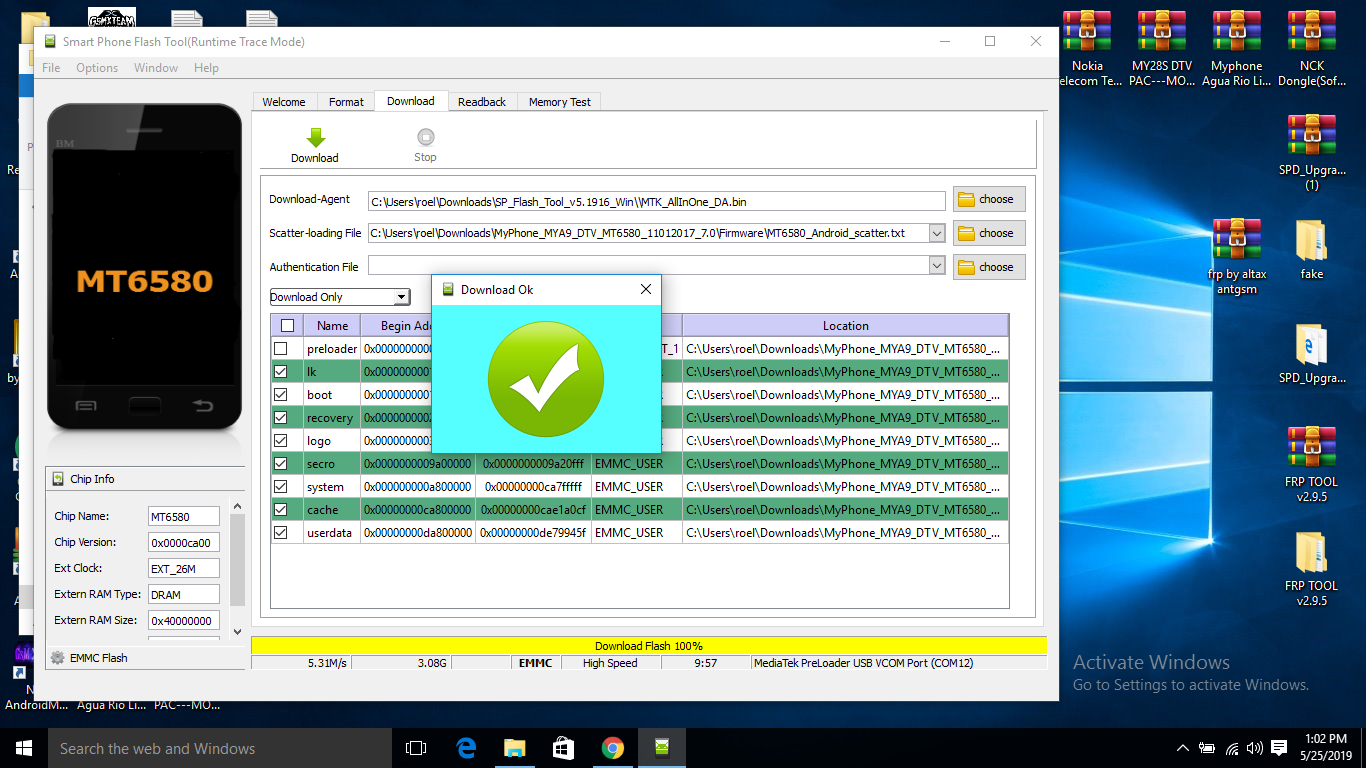Open the MY28S DTV archive on desktop
Image resolution: width=1366 pixels, height=768 pixels.
1161,33
